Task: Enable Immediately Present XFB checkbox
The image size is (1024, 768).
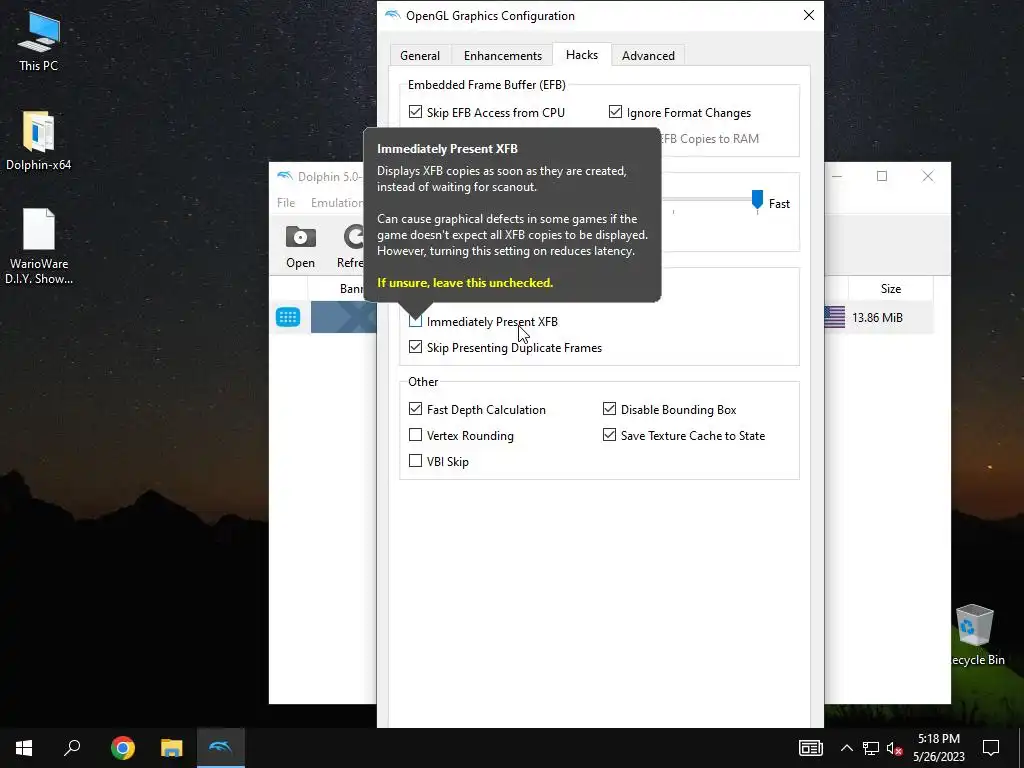Action: (x=415, y=321)
